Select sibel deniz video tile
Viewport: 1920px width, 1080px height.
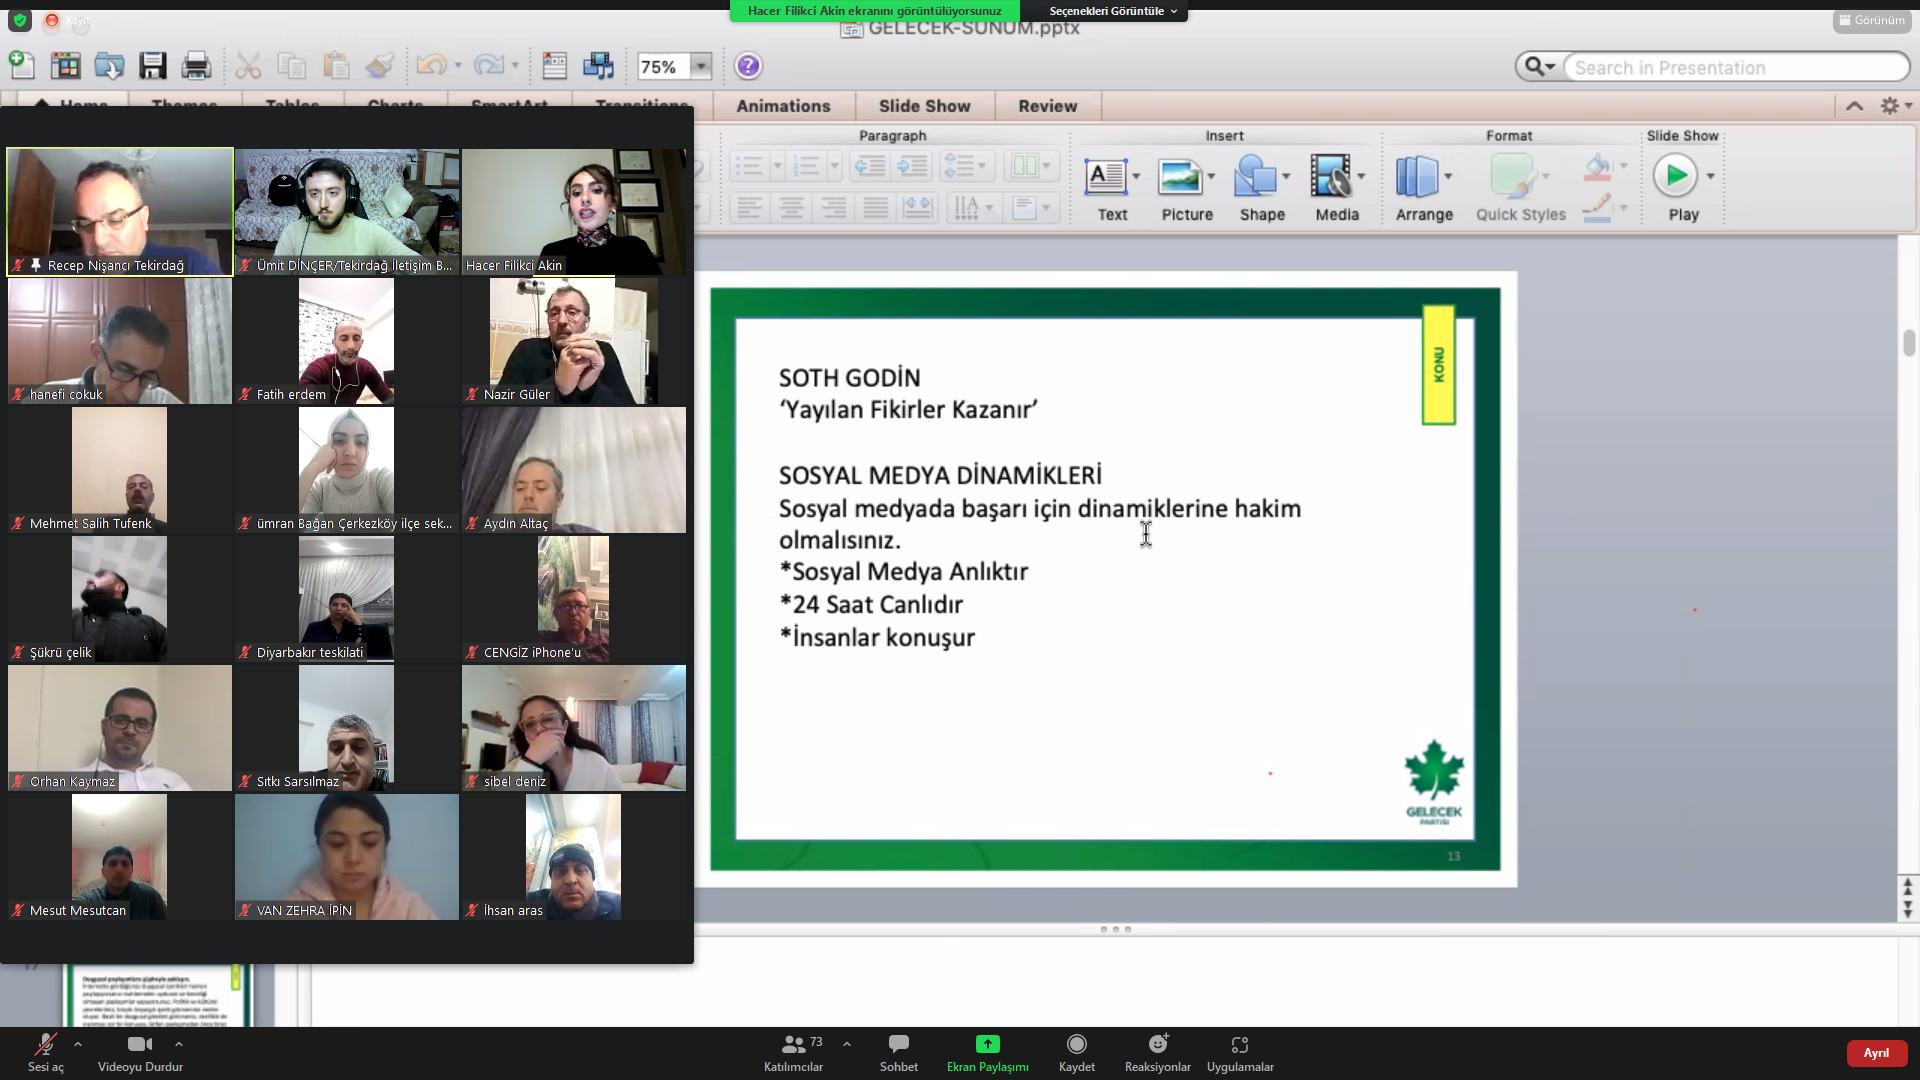point(574,728)
